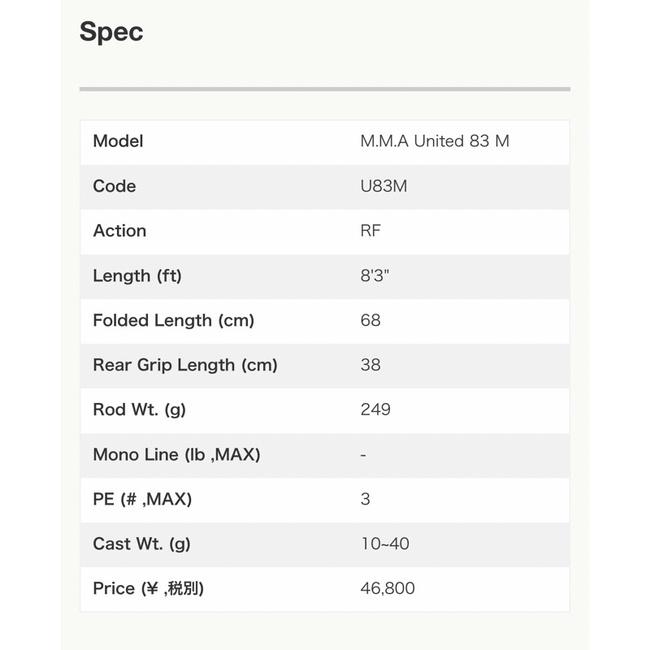Select the Length (ft) label

[x=137, y=276]
